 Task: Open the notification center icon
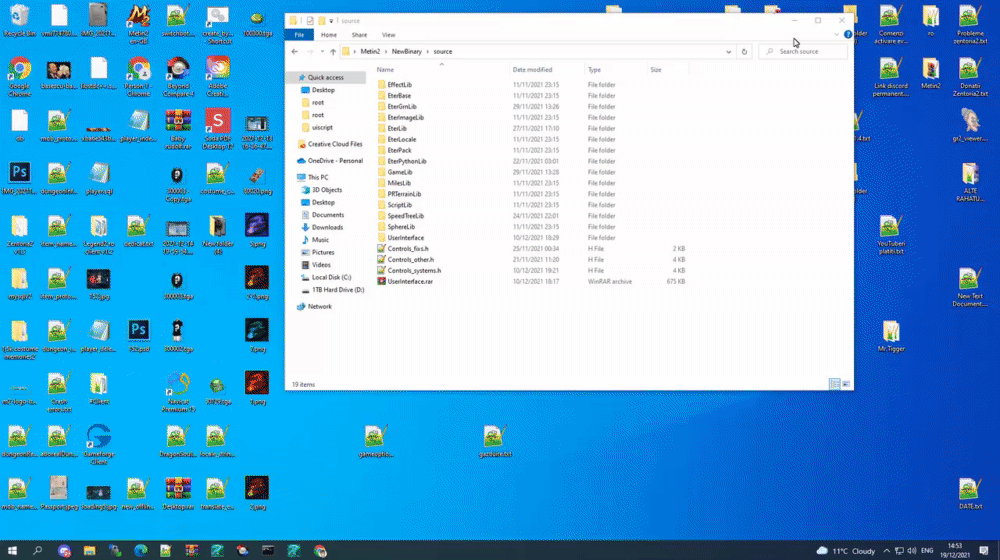pyautogui.click(x=983, y=550)
